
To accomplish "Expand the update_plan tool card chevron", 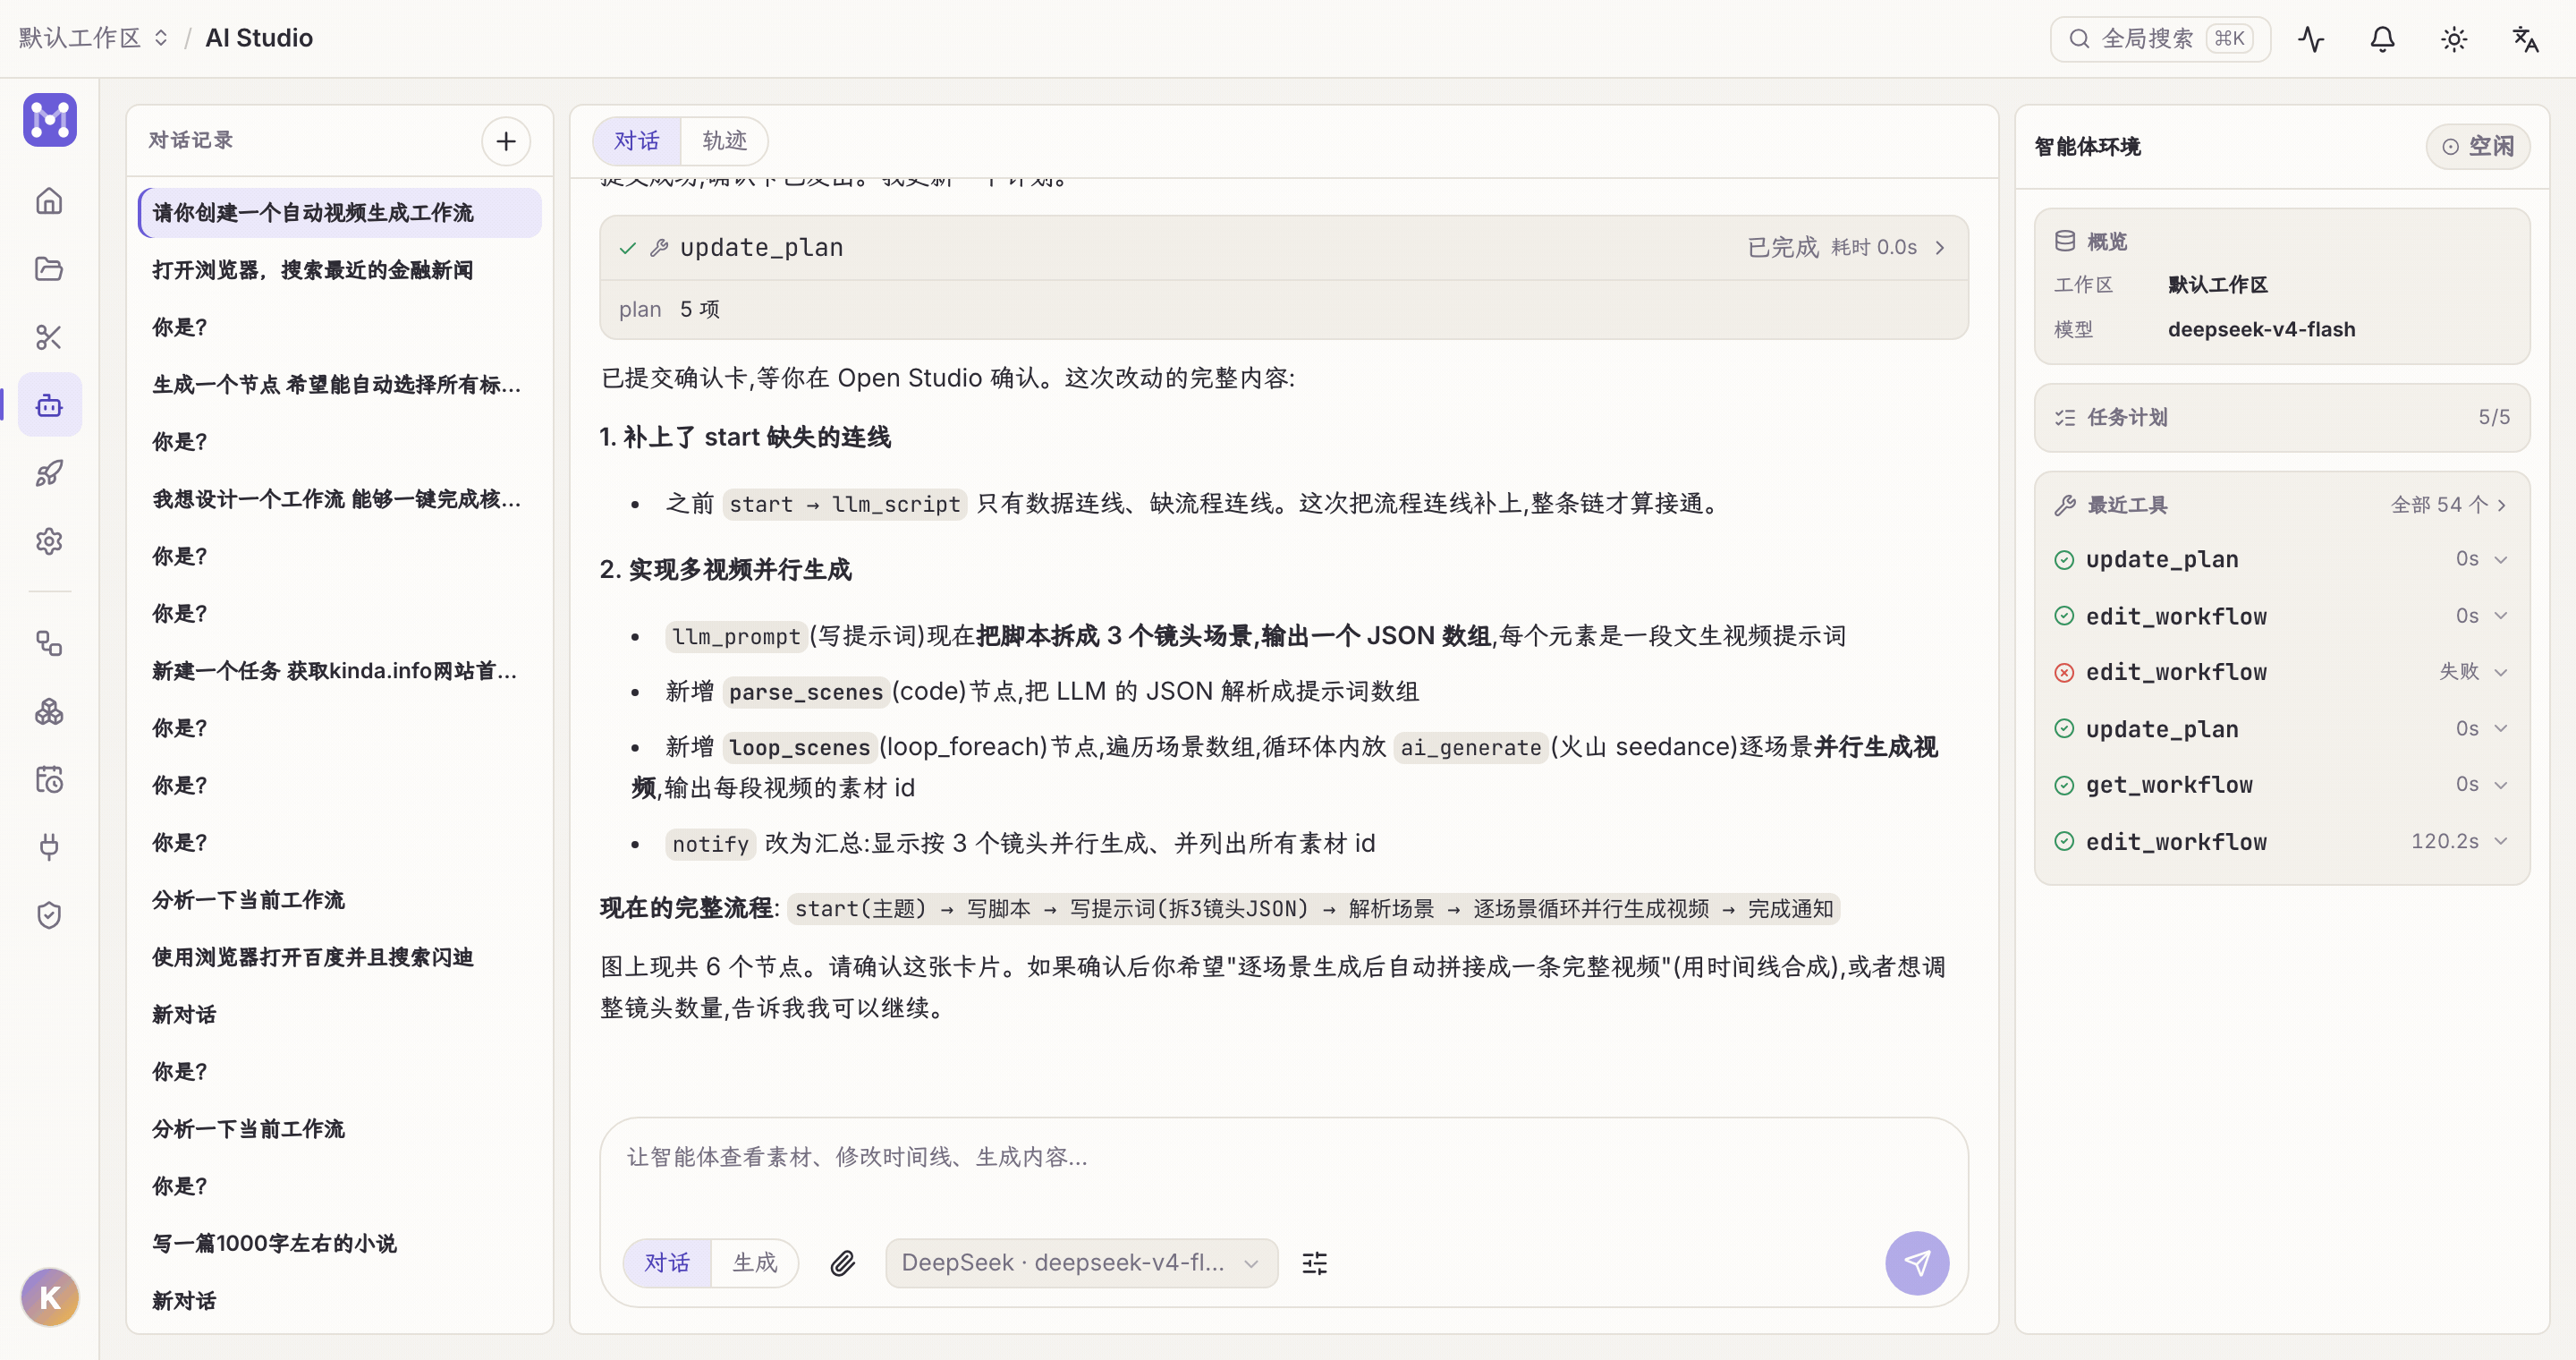I will point(1940,248).
